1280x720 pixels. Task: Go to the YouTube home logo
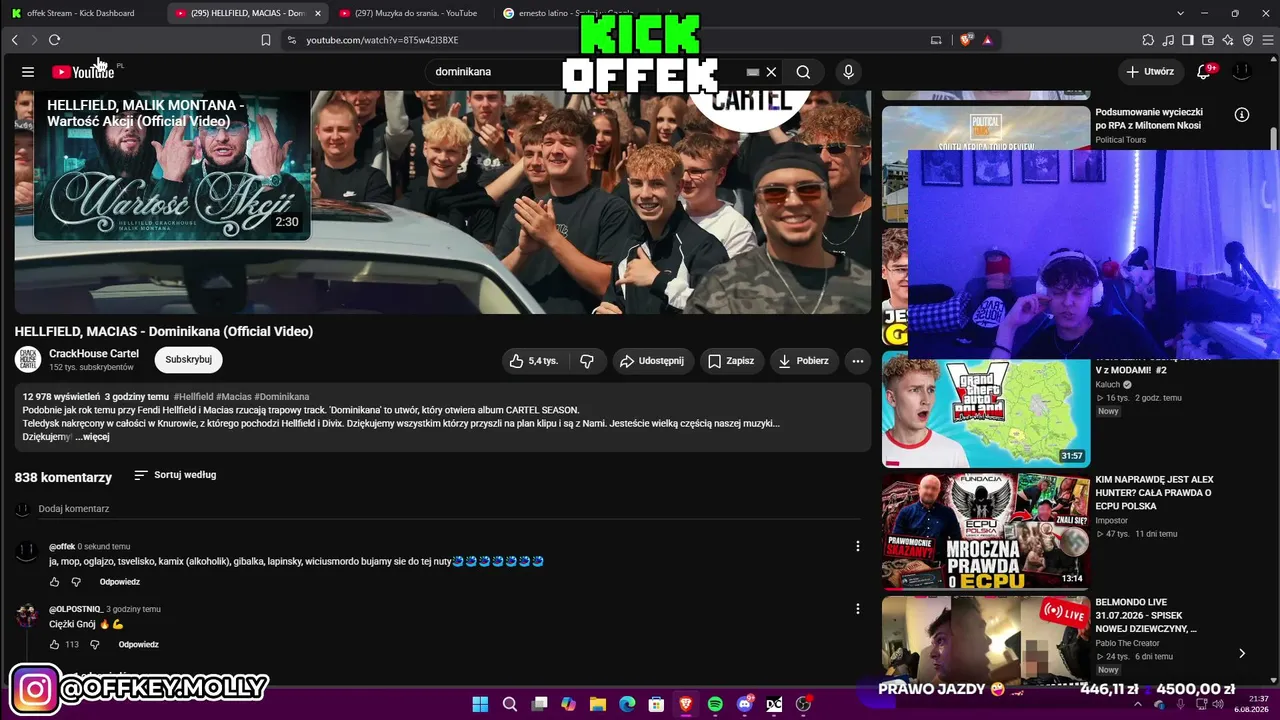click(84, 72)
